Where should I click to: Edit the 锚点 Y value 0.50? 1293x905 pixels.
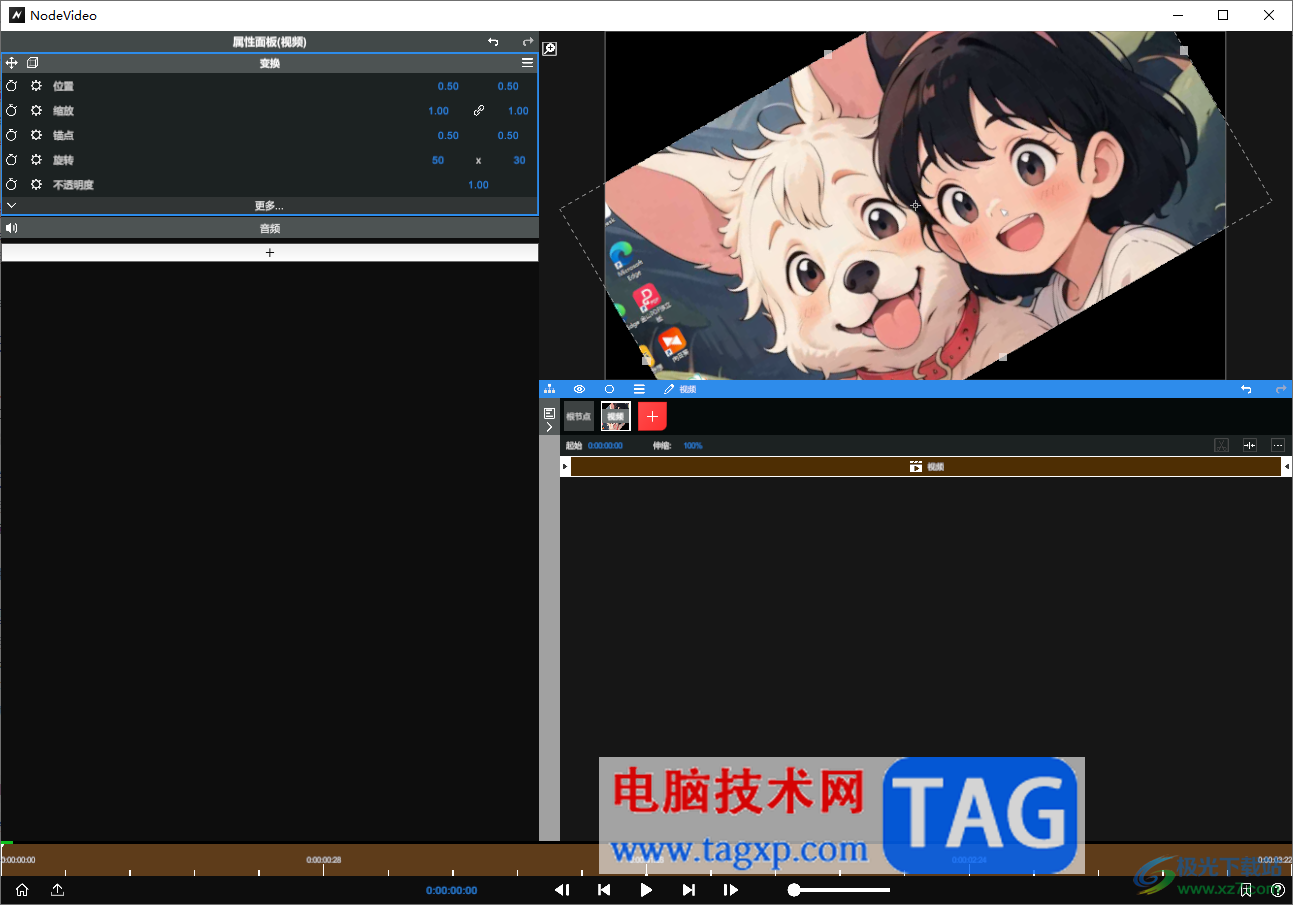pyautogui.click(x=508, y=135)
